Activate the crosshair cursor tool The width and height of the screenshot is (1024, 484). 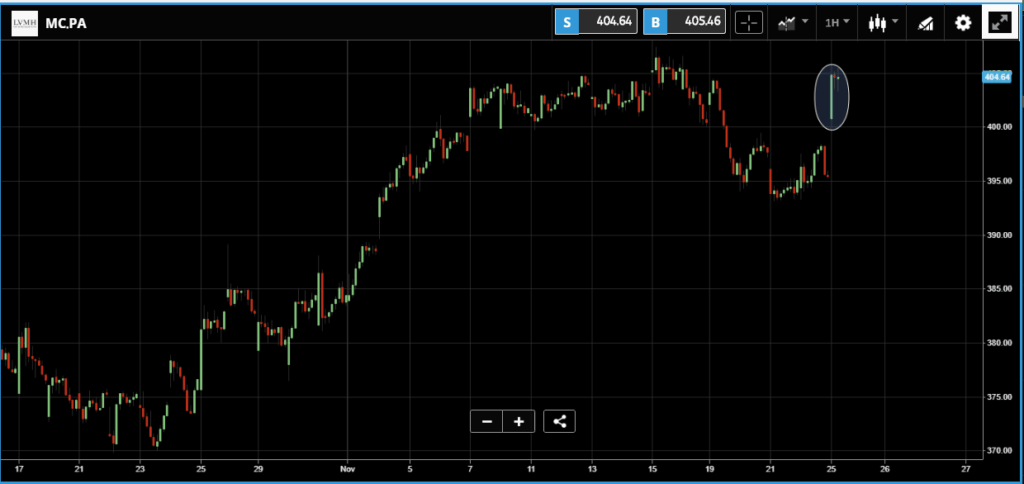(749, 22)
